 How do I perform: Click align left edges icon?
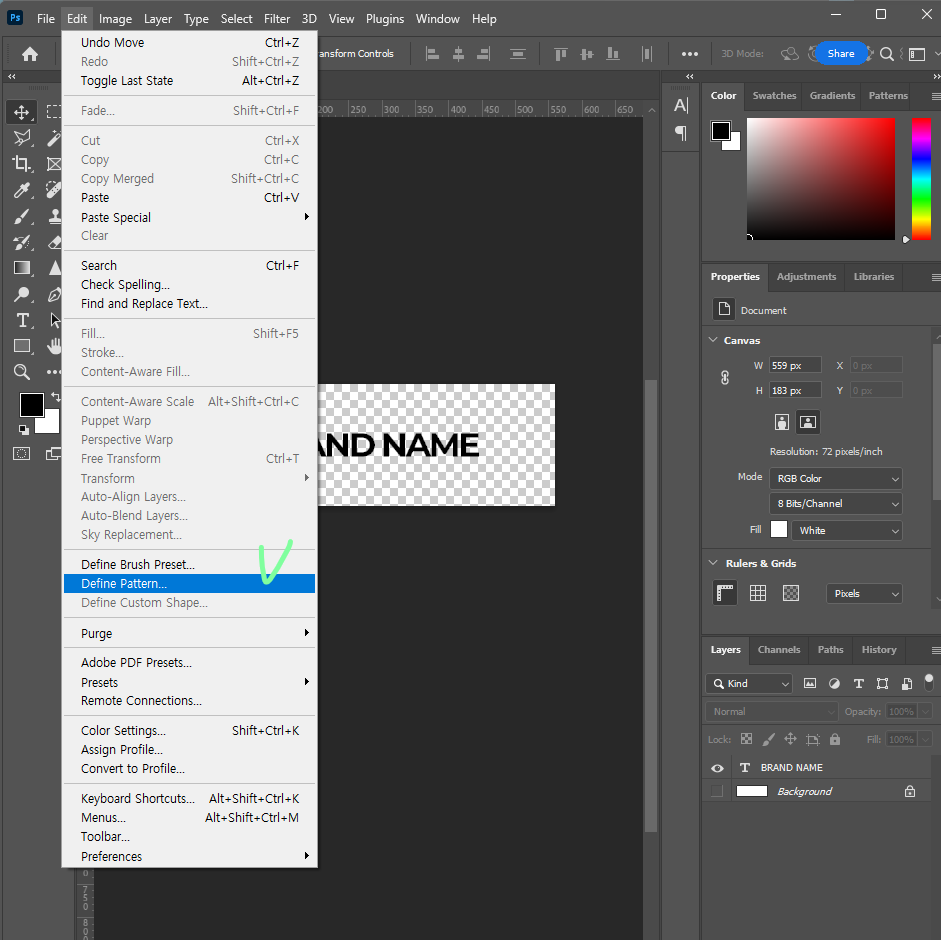point(432,54)
